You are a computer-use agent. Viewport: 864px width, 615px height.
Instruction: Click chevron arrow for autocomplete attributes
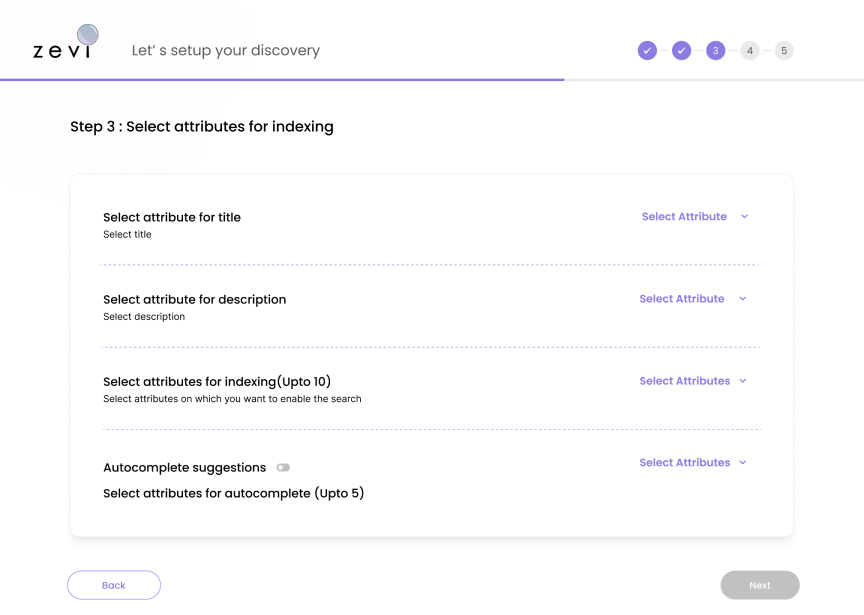742,463
